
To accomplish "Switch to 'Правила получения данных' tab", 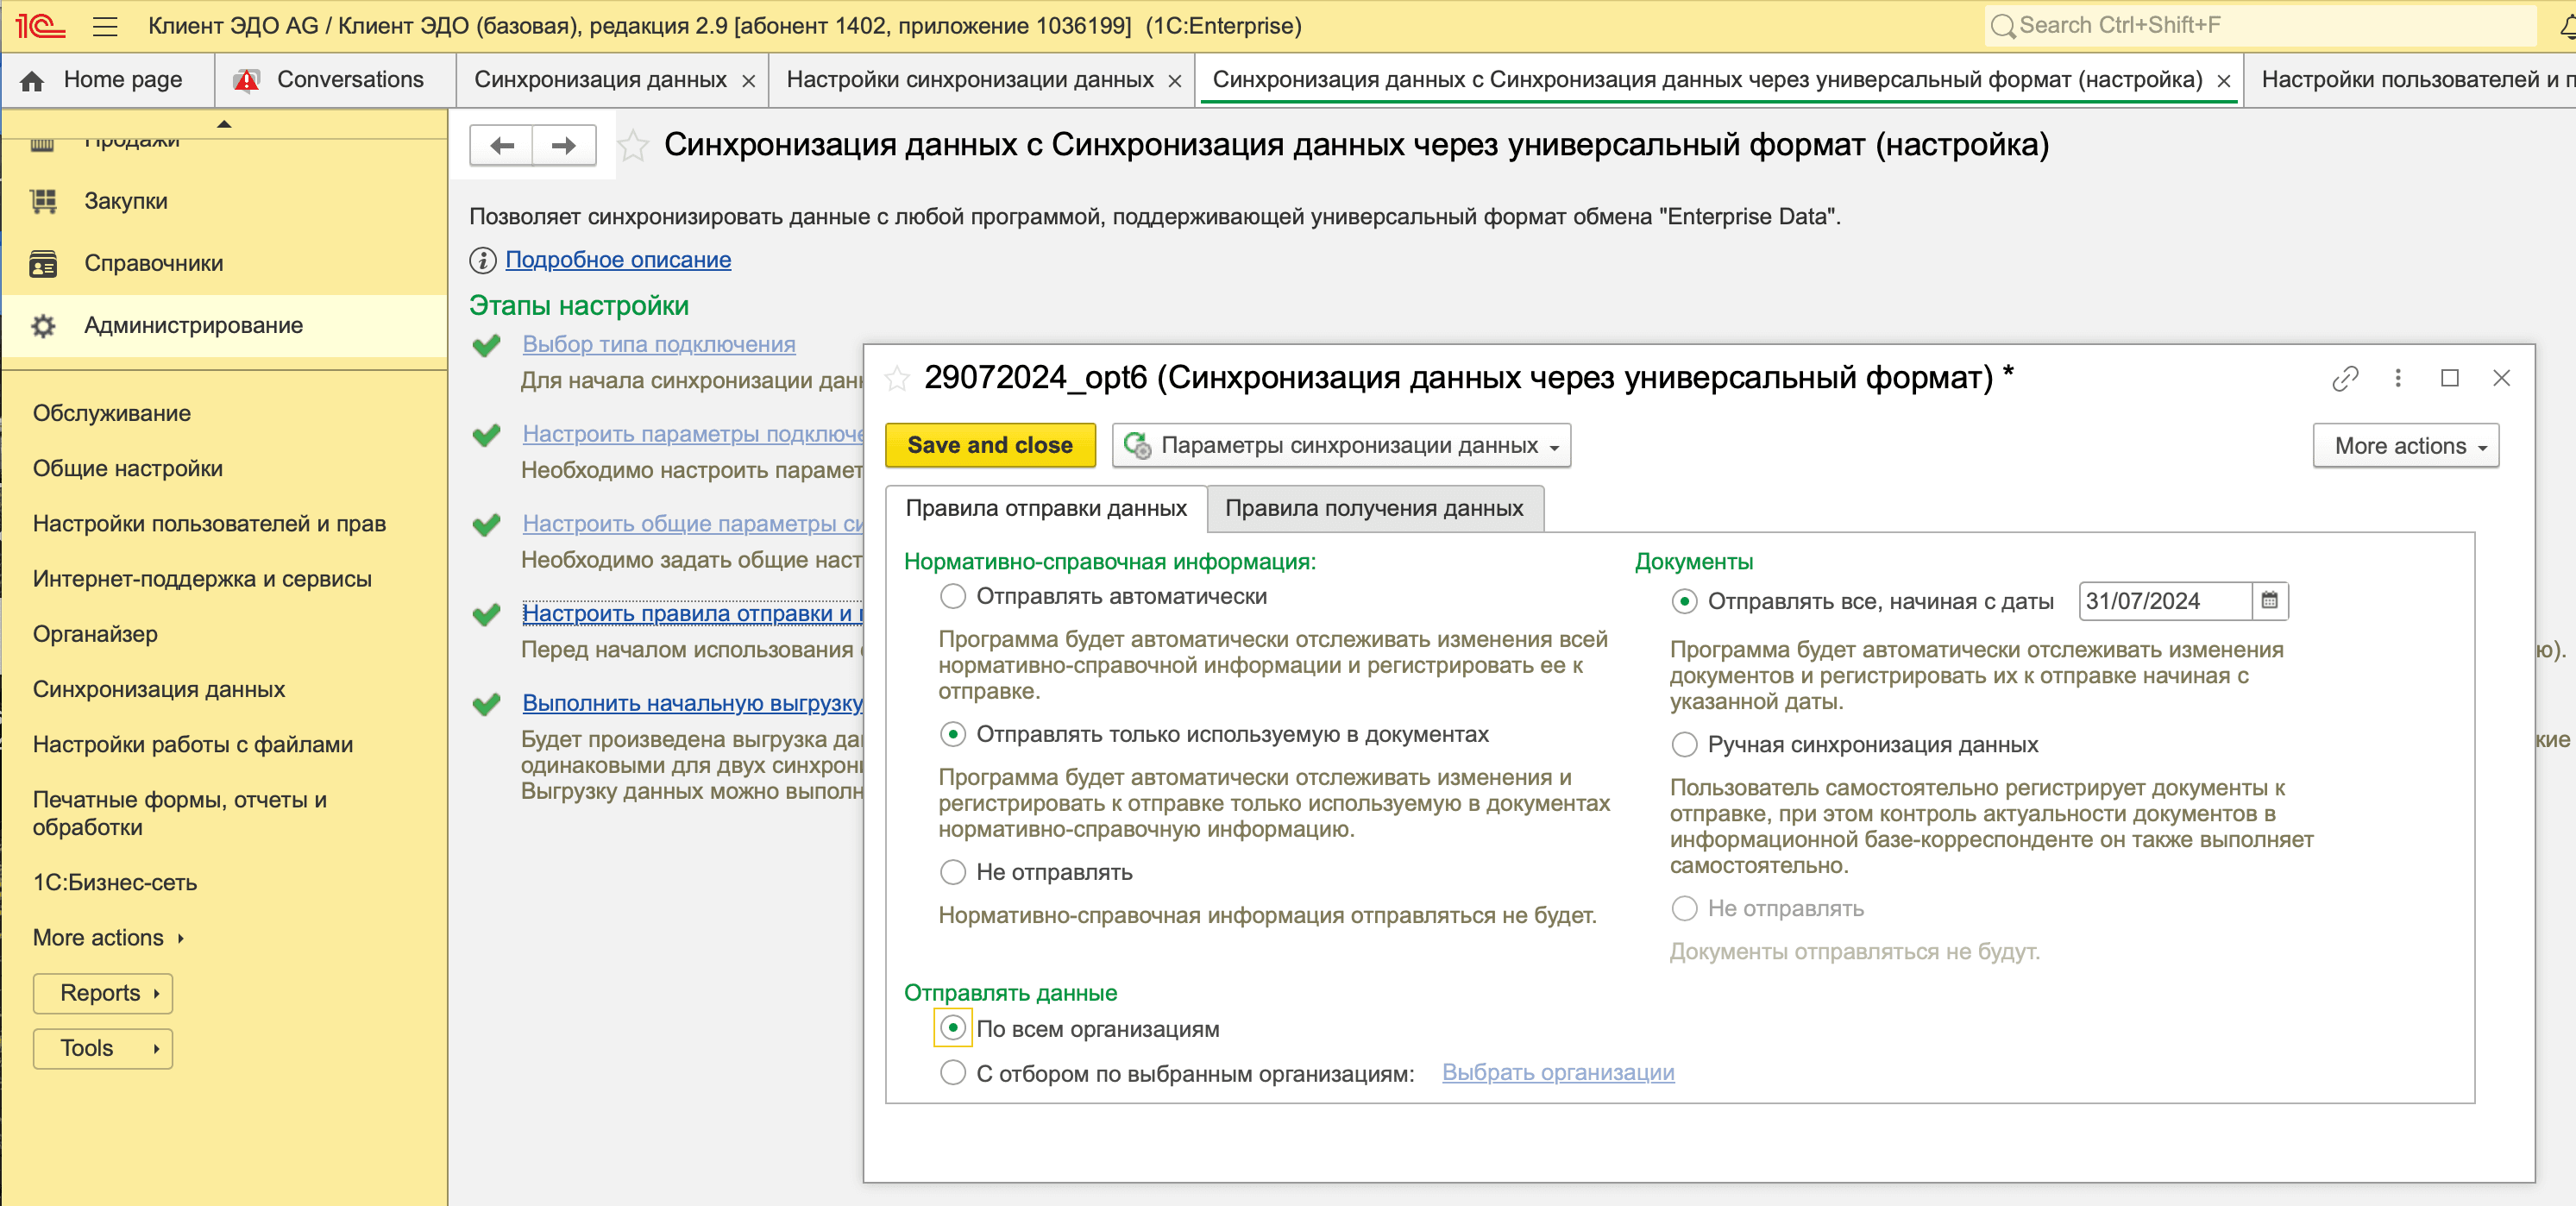I will [1376, 509].
